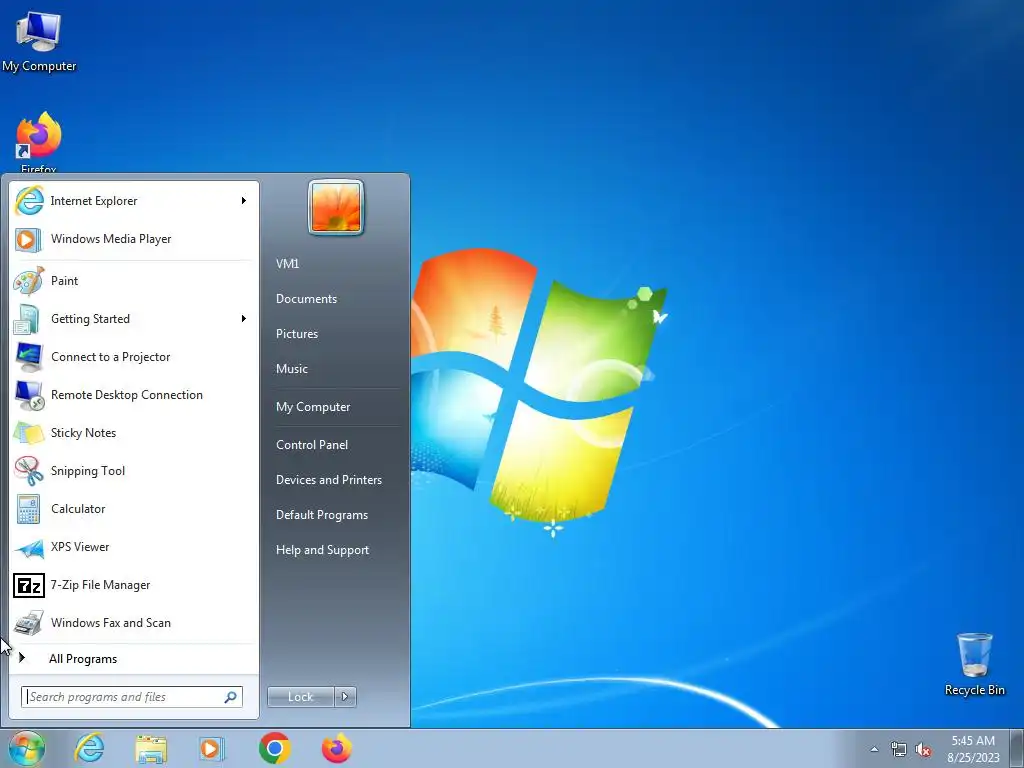
Task: Click the user account flower picture
Action: pos(336,208)
